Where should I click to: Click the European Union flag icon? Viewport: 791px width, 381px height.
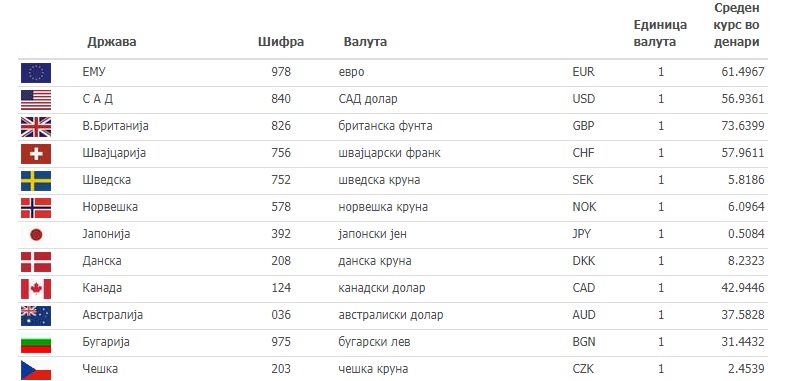(36, 73)
